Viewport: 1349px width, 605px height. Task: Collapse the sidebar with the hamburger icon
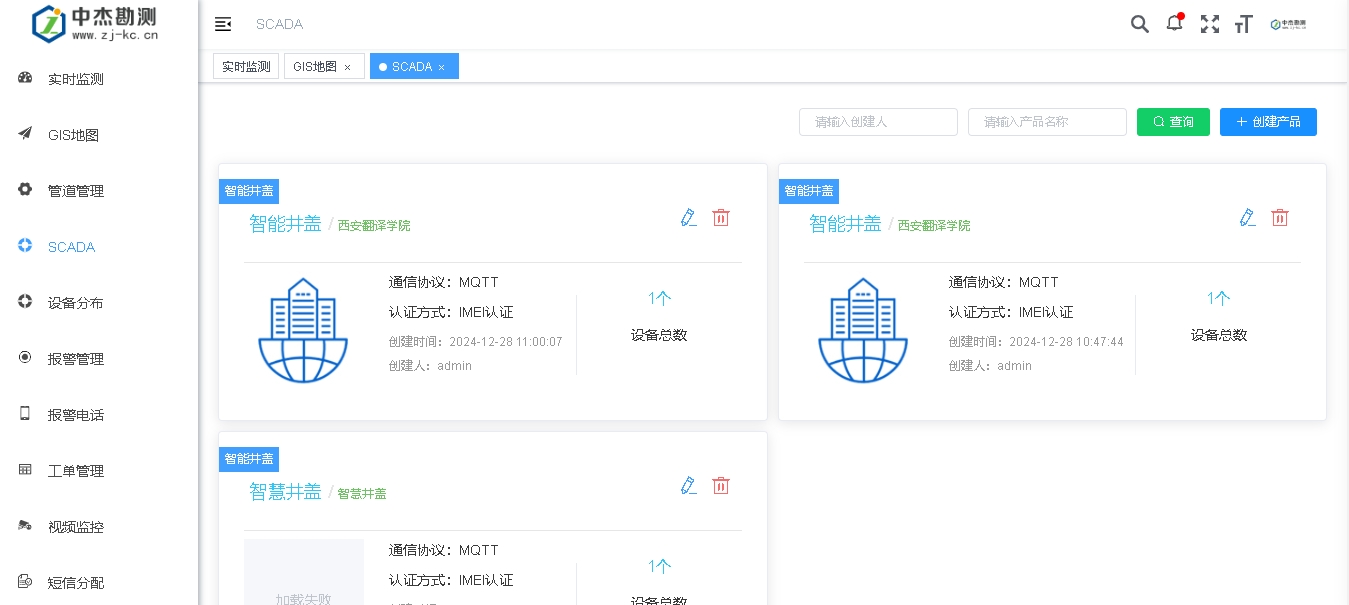pyautogui.click(x=223, y=24)
